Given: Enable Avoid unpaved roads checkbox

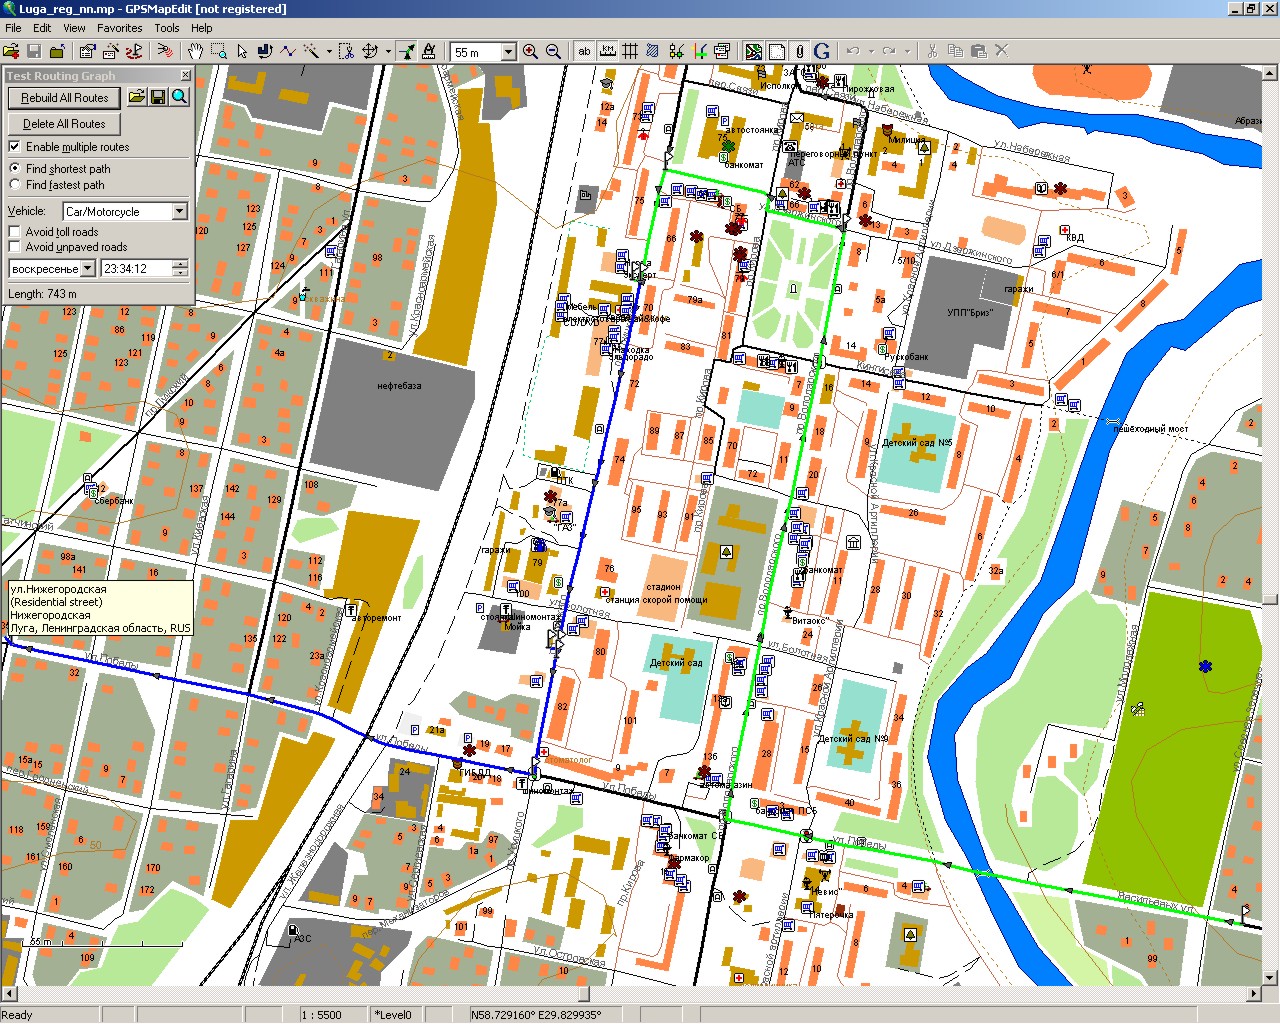Looking at the screenshot, I should [14, 246].
